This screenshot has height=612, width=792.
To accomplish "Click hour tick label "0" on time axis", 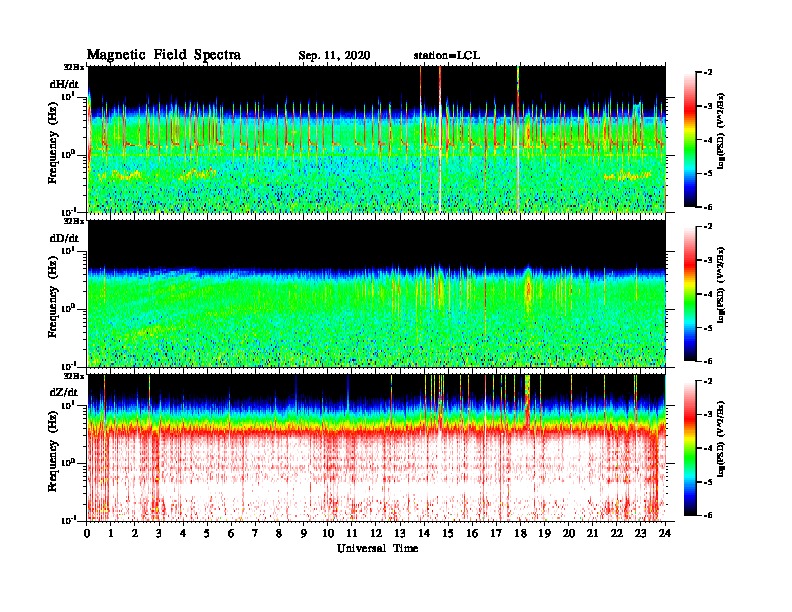I will pos(87,533).
